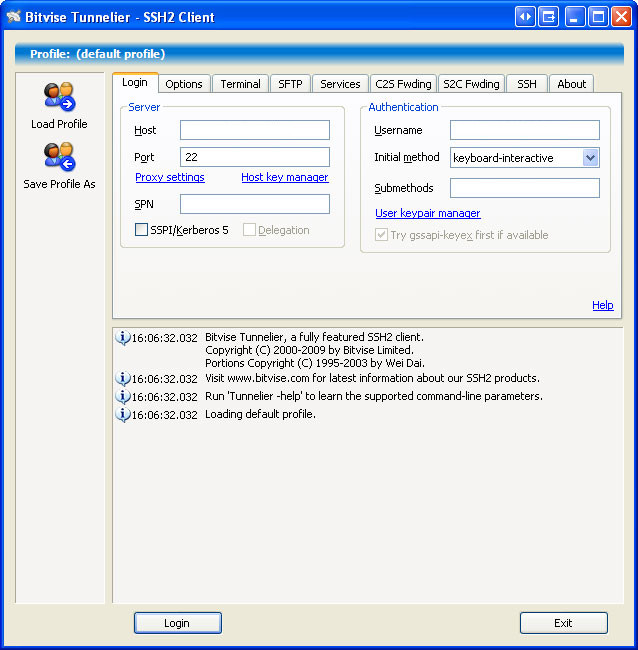
Task: Select the SFTP tab
Action: [290, 84]
